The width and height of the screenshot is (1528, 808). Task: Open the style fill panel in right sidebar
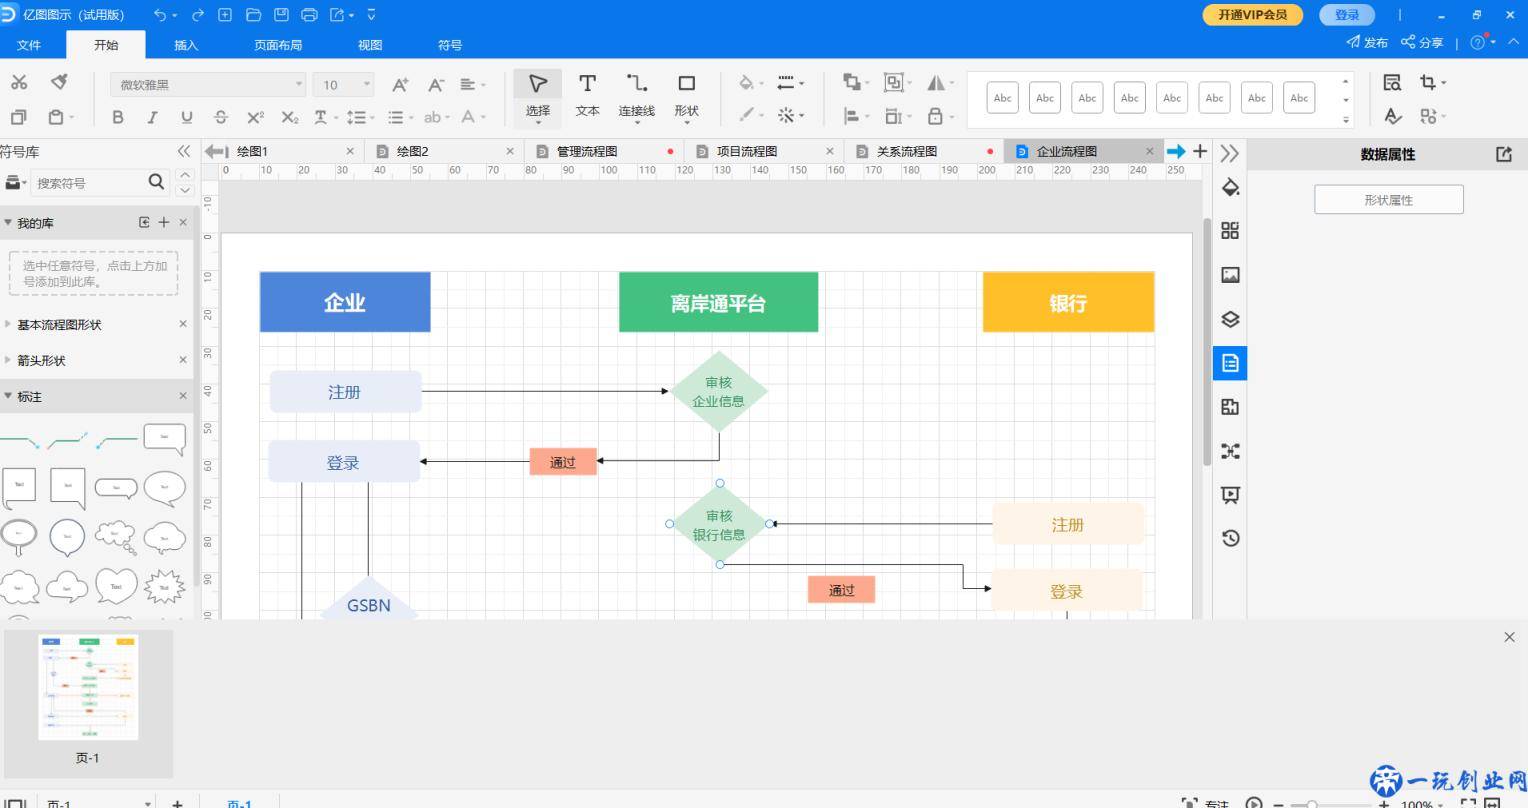1230,187
